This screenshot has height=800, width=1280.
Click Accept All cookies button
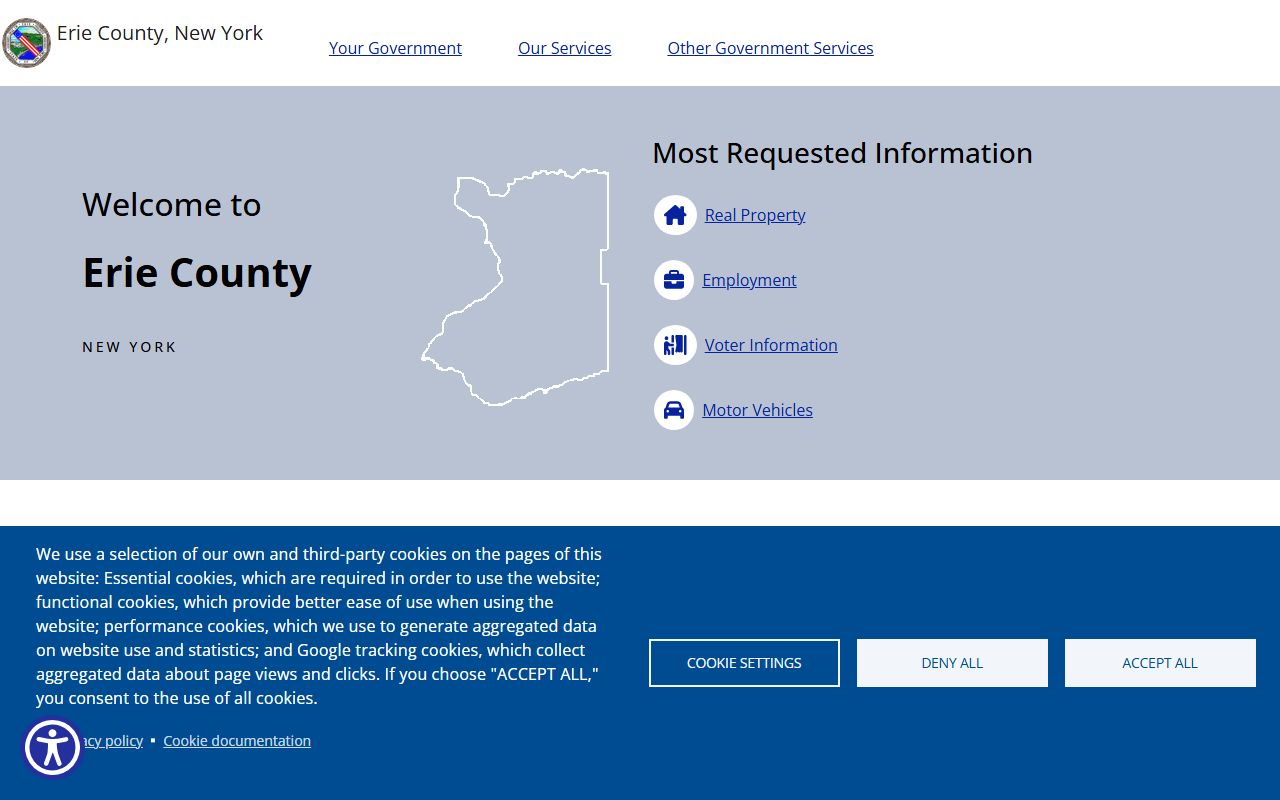click(1159, 663)
